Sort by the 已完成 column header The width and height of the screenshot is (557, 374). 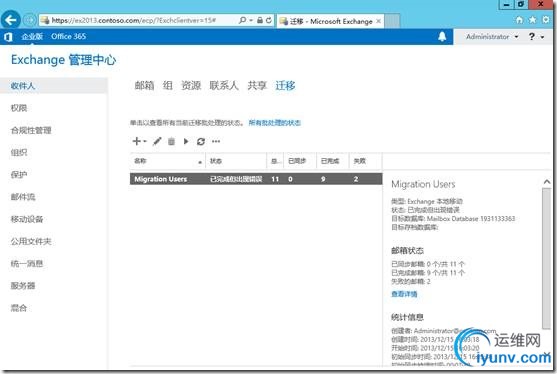pos(333,161)
